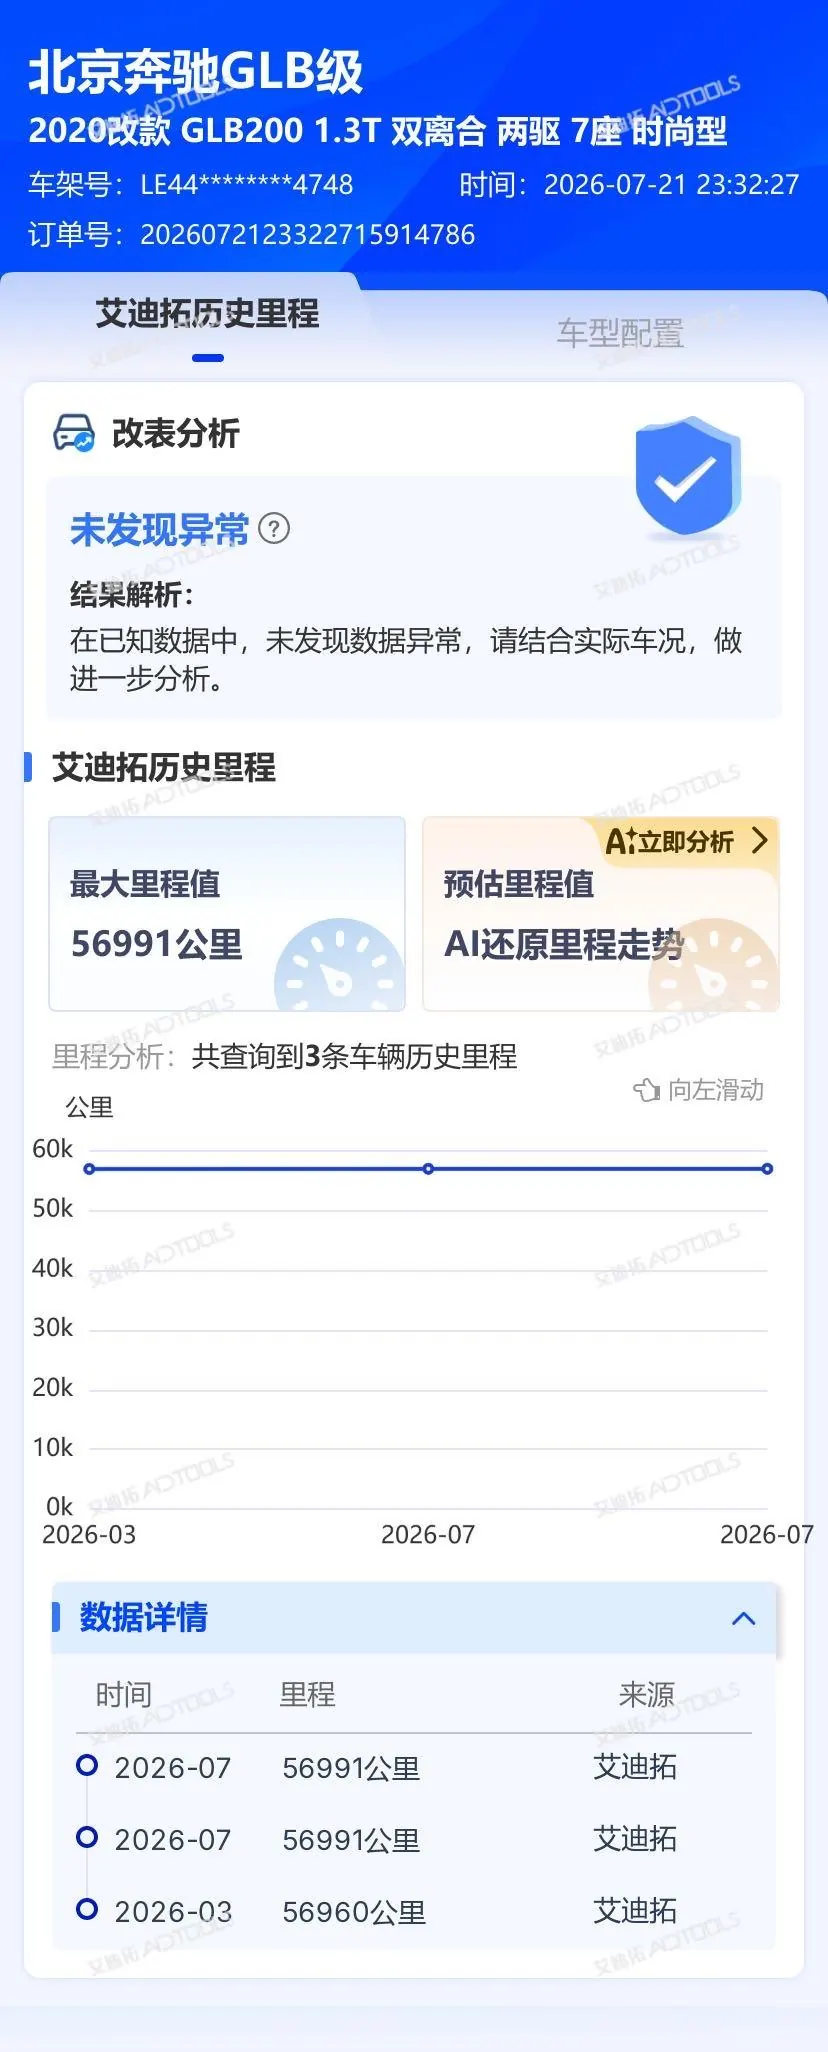Image resolution: width=828 pixels, height=2052 pixels.
Task: Click the 56960公里 record row marker
Action: (87, 1909)
